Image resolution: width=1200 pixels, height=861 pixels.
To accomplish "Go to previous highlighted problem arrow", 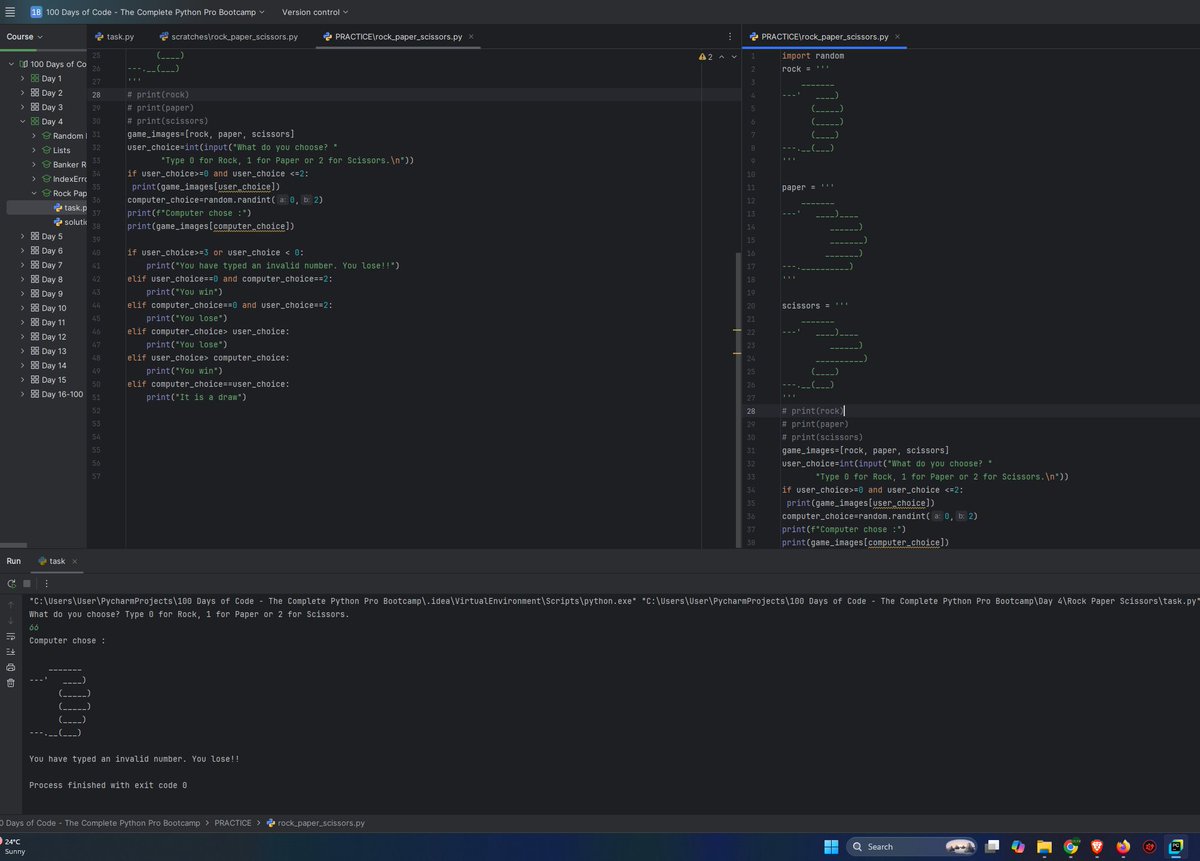I will coord(721,57).
